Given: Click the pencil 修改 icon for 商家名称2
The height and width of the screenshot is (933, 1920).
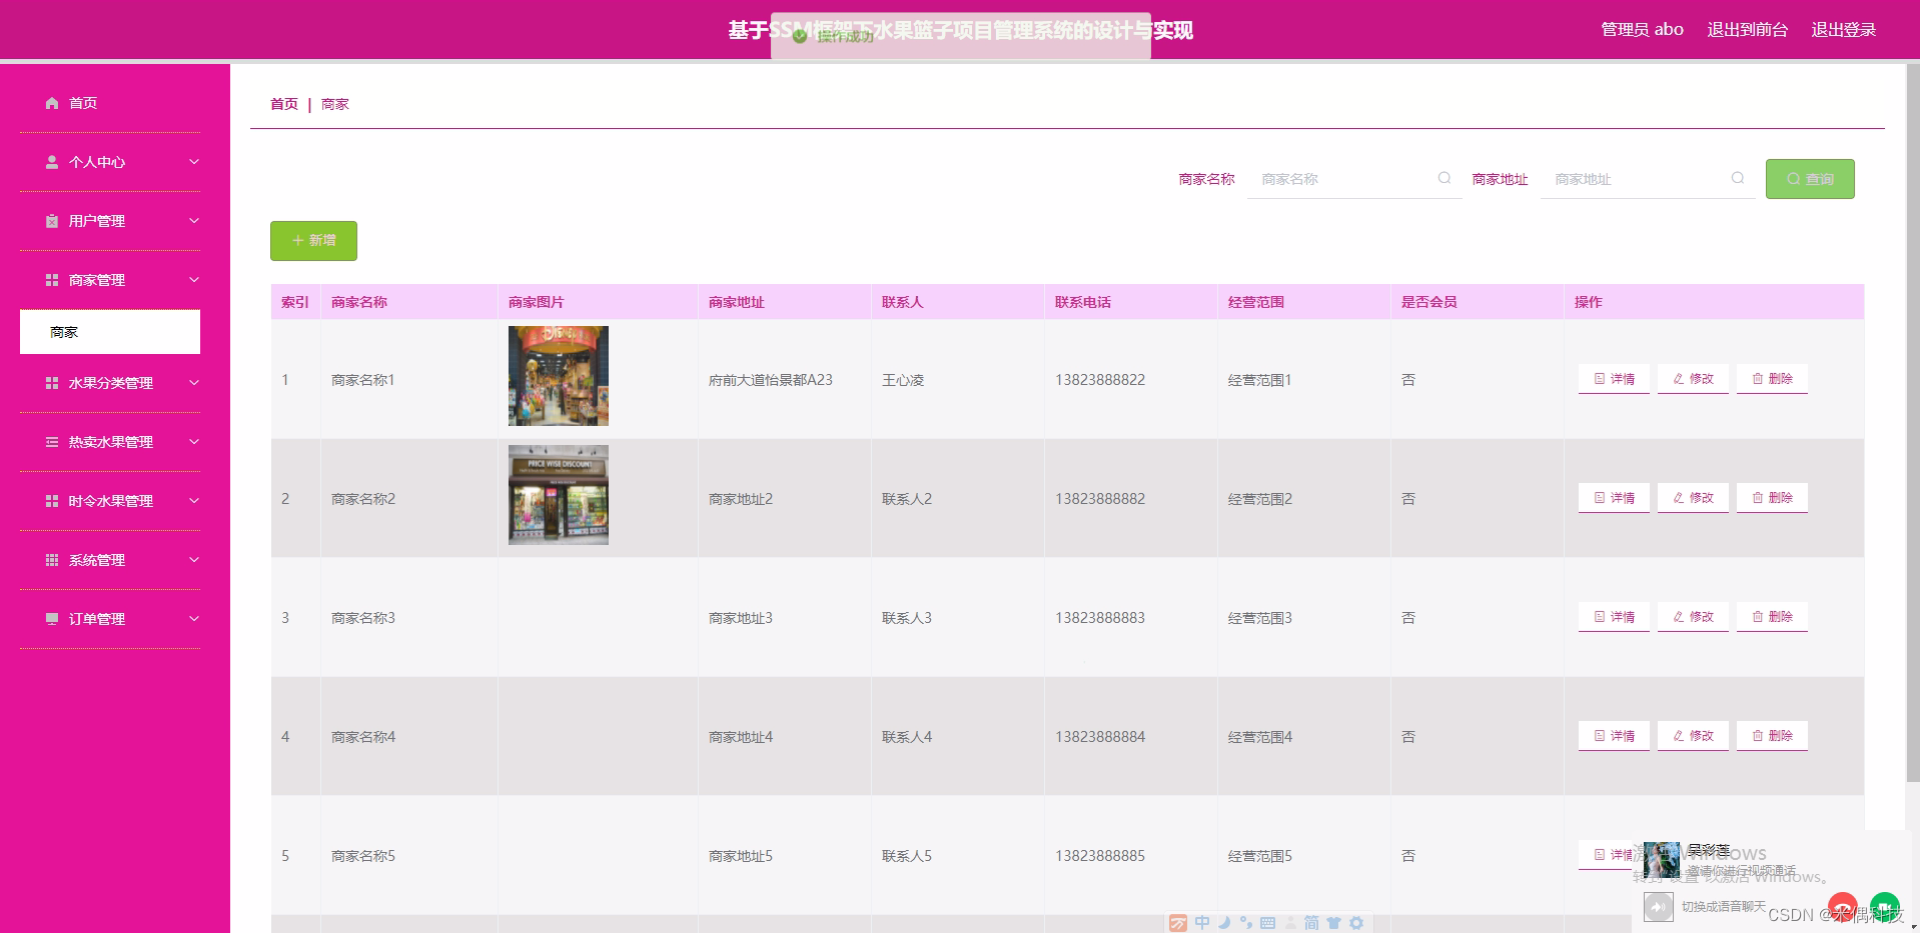Looking at the screenshot, I should [1680, 497].
